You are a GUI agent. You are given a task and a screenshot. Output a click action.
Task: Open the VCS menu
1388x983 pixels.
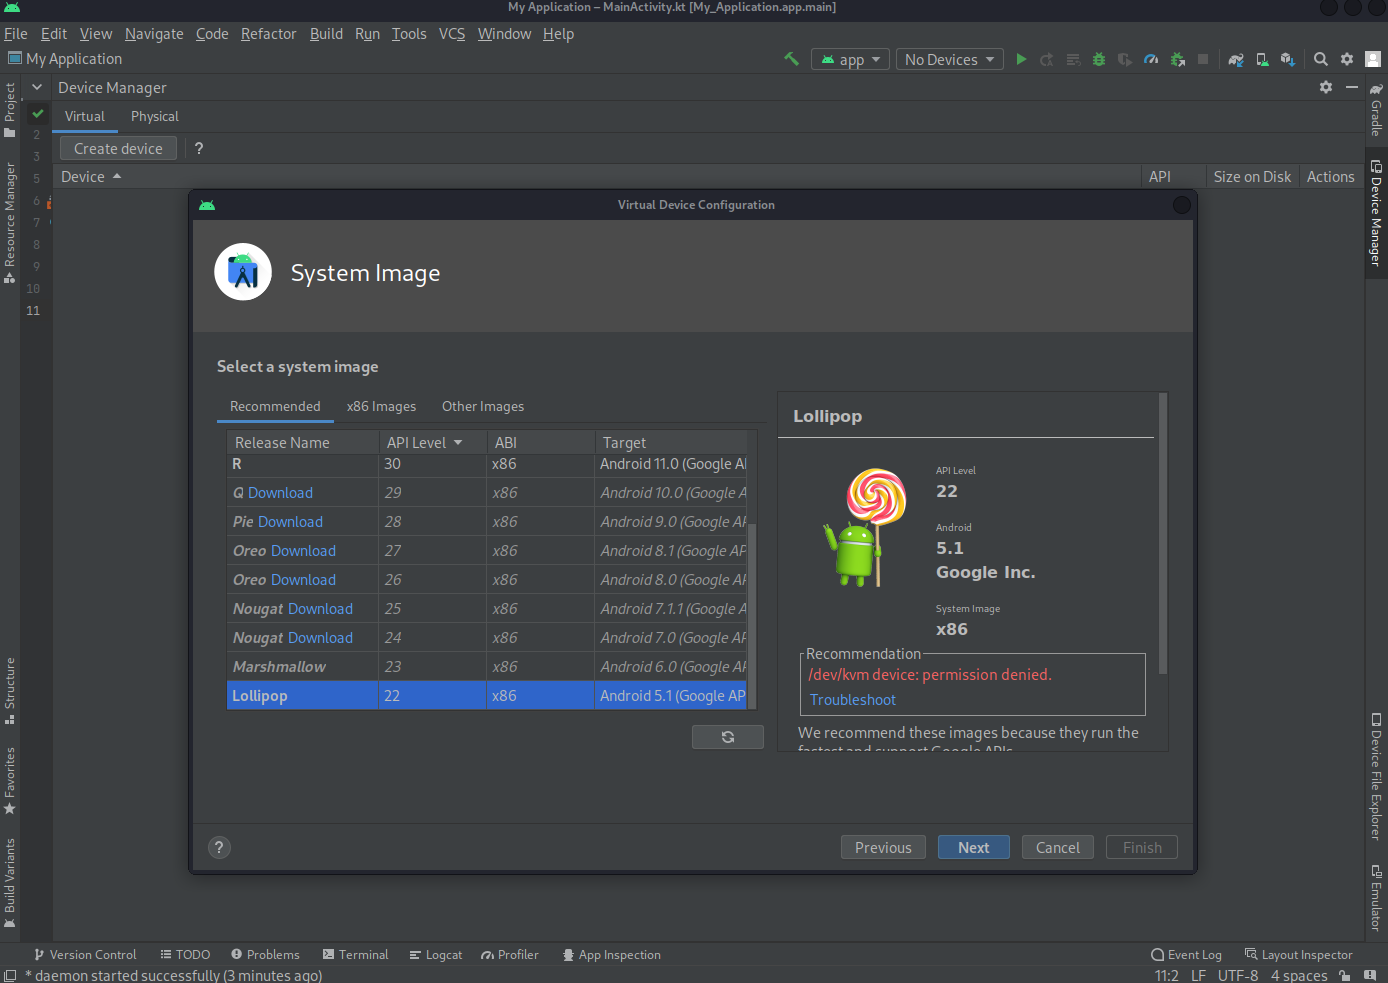point(452,34)
